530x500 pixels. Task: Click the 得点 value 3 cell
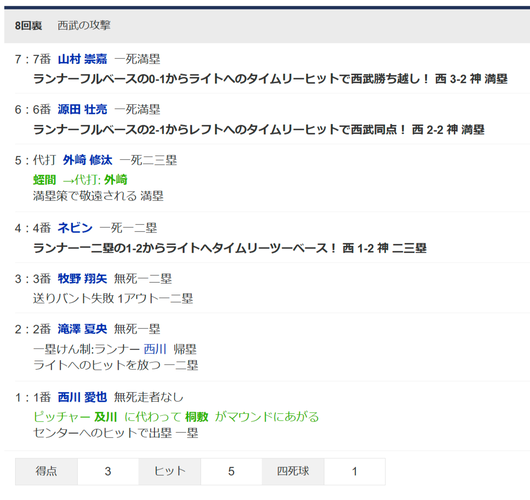pos(108,472)
